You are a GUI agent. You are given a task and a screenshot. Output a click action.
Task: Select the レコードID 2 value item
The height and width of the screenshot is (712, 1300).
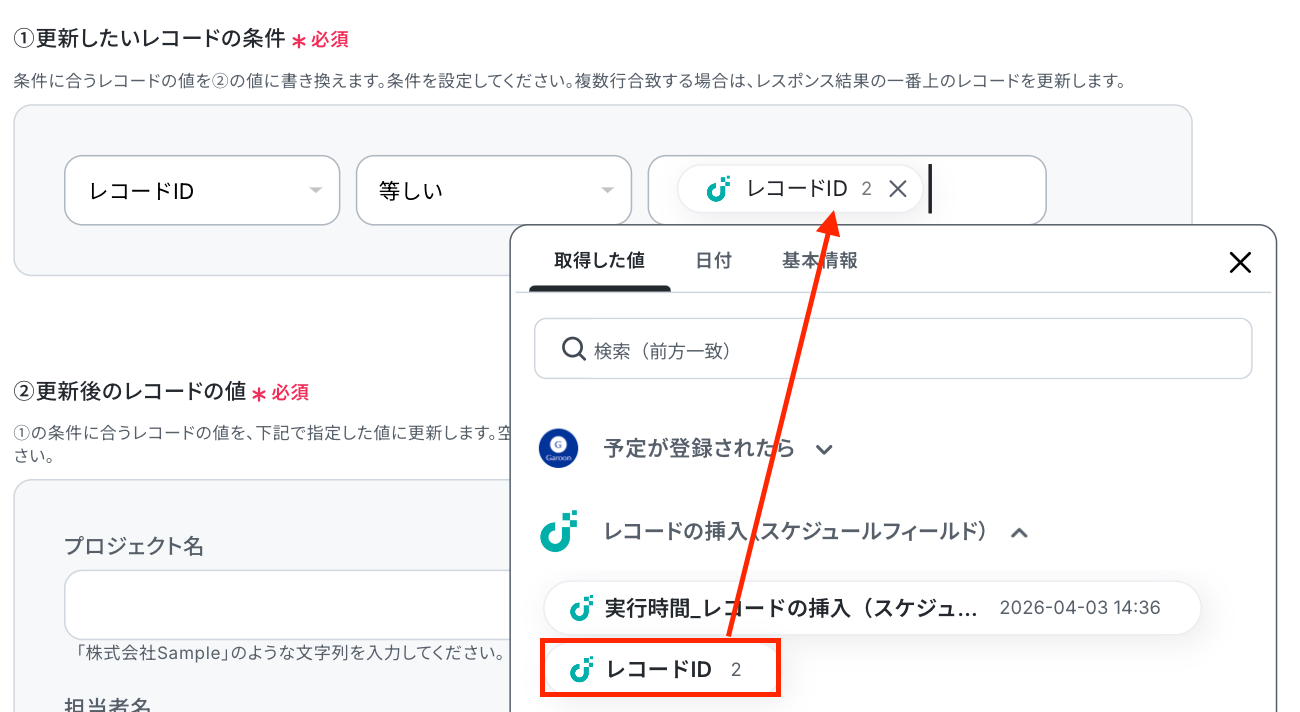click(x=660, y=670)
